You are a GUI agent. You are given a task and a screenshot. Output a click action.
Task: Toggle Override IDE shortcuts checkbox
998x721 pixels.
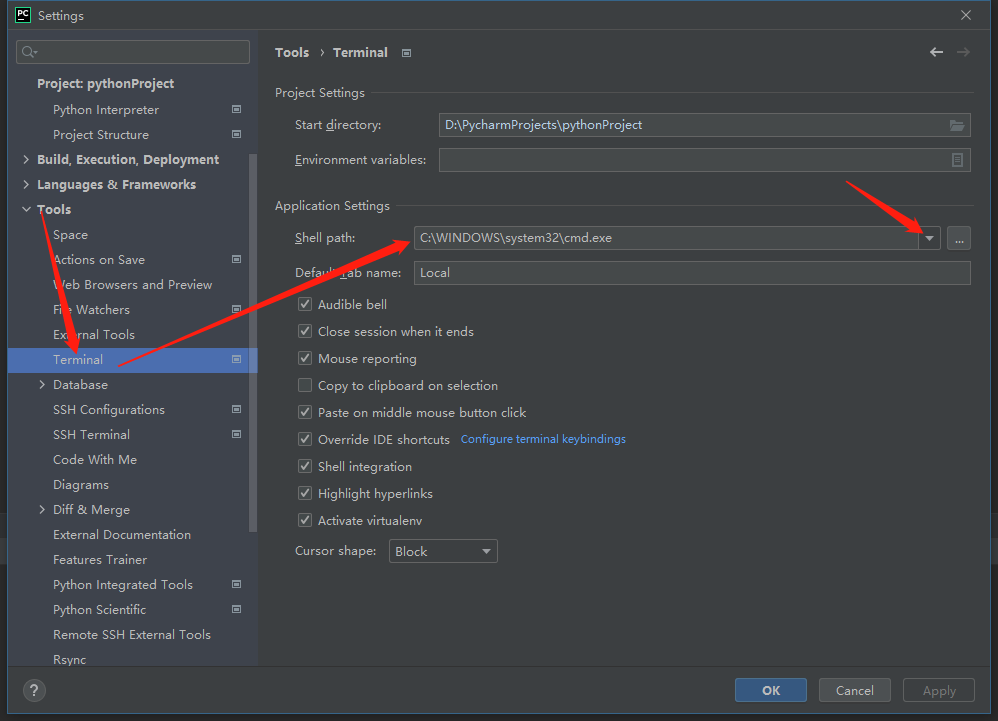[305, 439]
